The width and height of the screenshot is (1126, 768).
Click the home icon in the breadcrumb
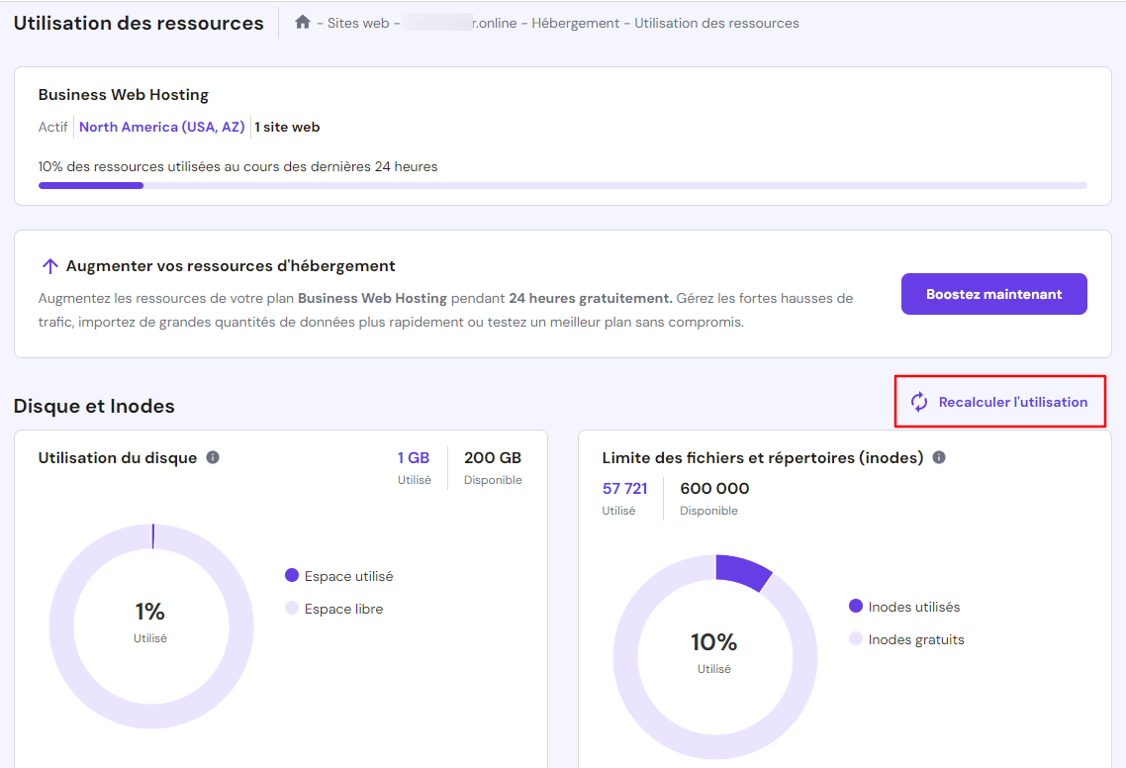[x=303, y=21]
